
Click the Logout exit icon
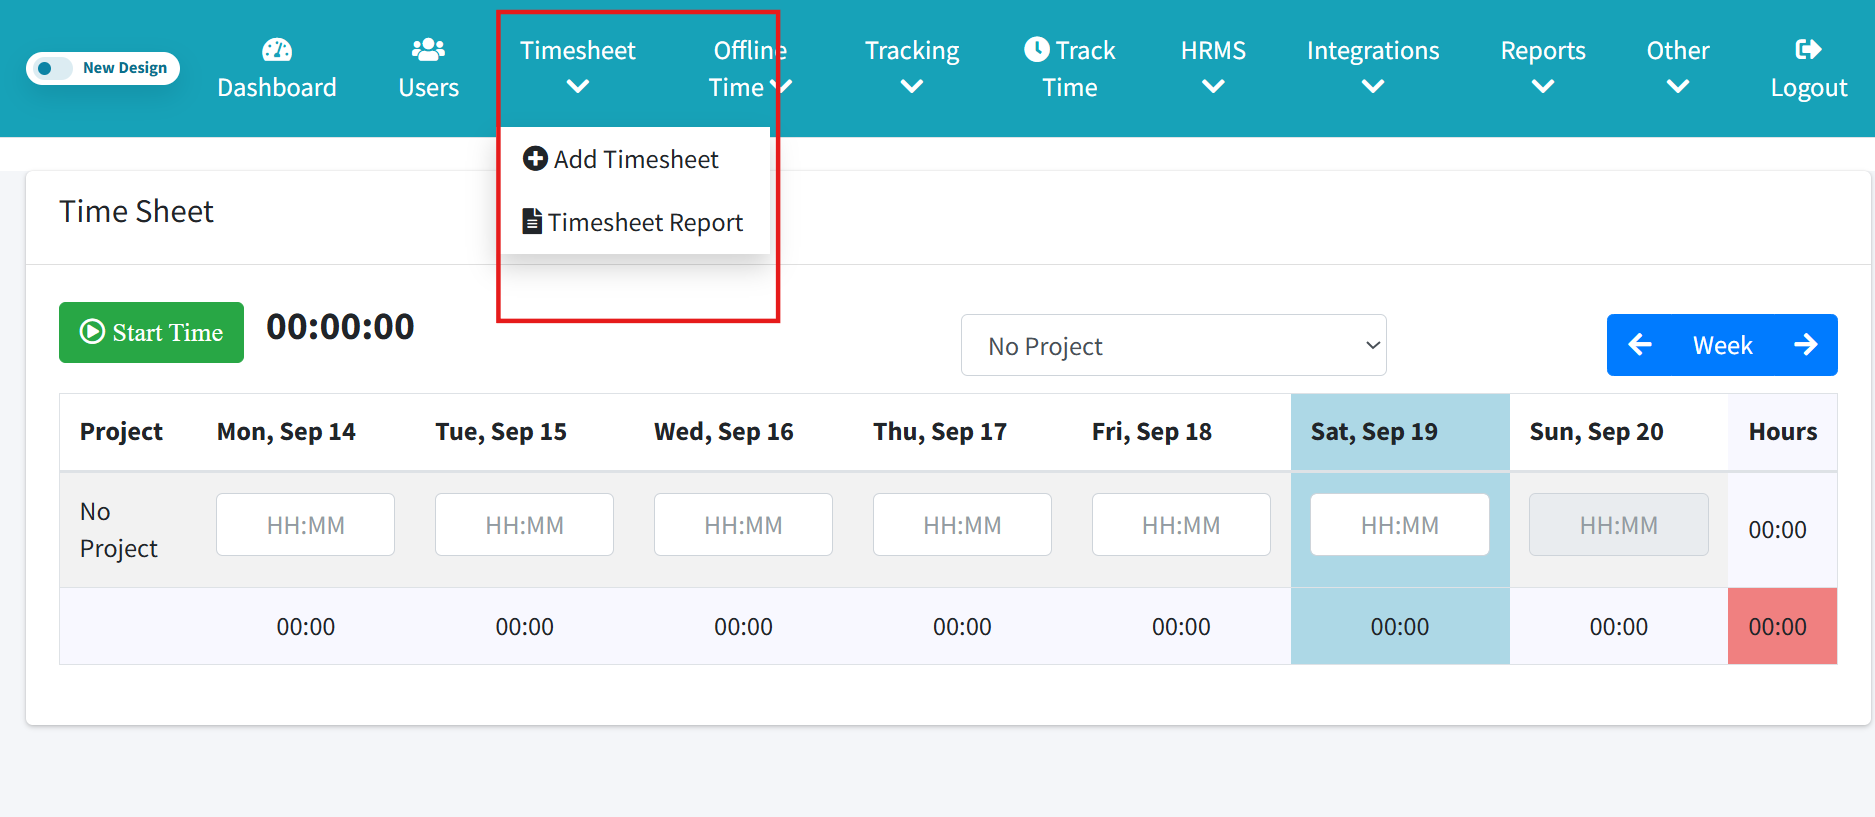[x=1808, y=49]
